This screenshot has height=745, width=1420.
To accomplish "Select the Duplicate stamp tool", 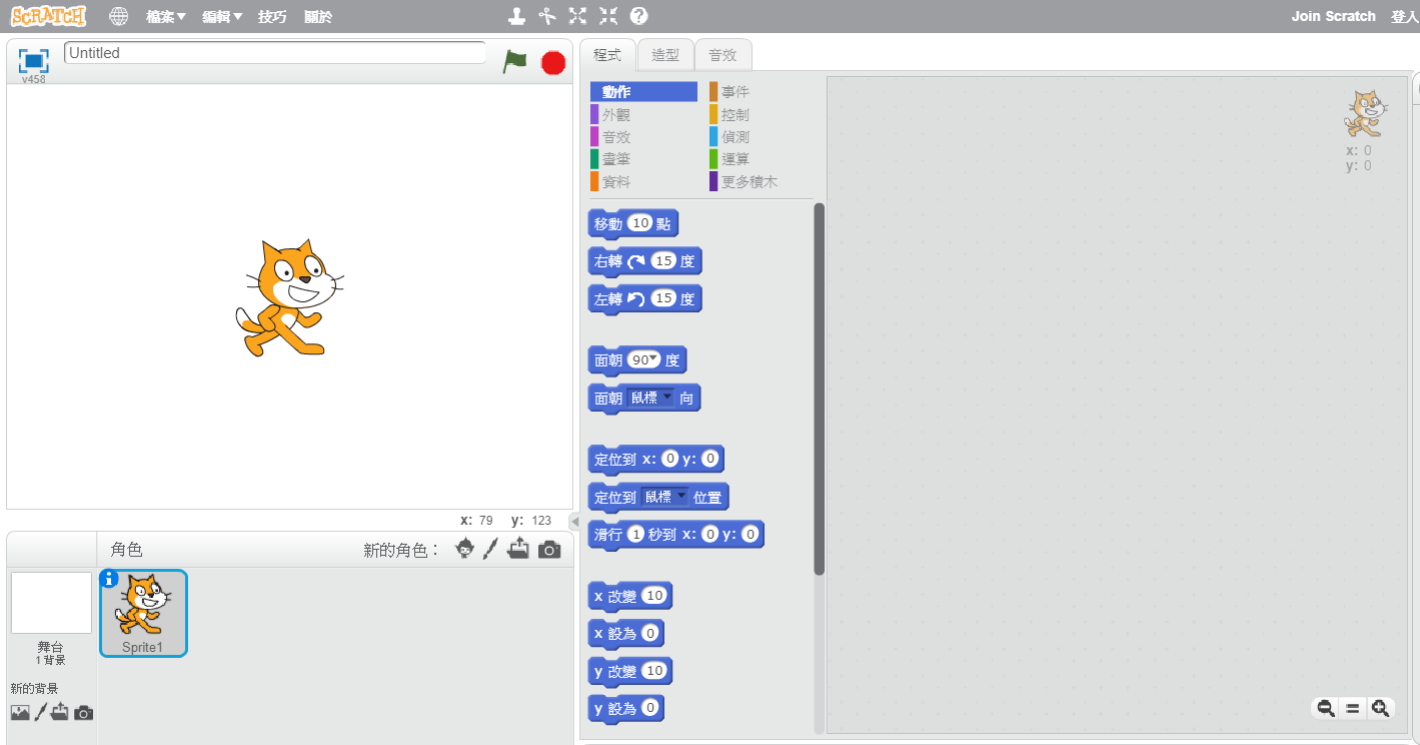I will point(516,16).
